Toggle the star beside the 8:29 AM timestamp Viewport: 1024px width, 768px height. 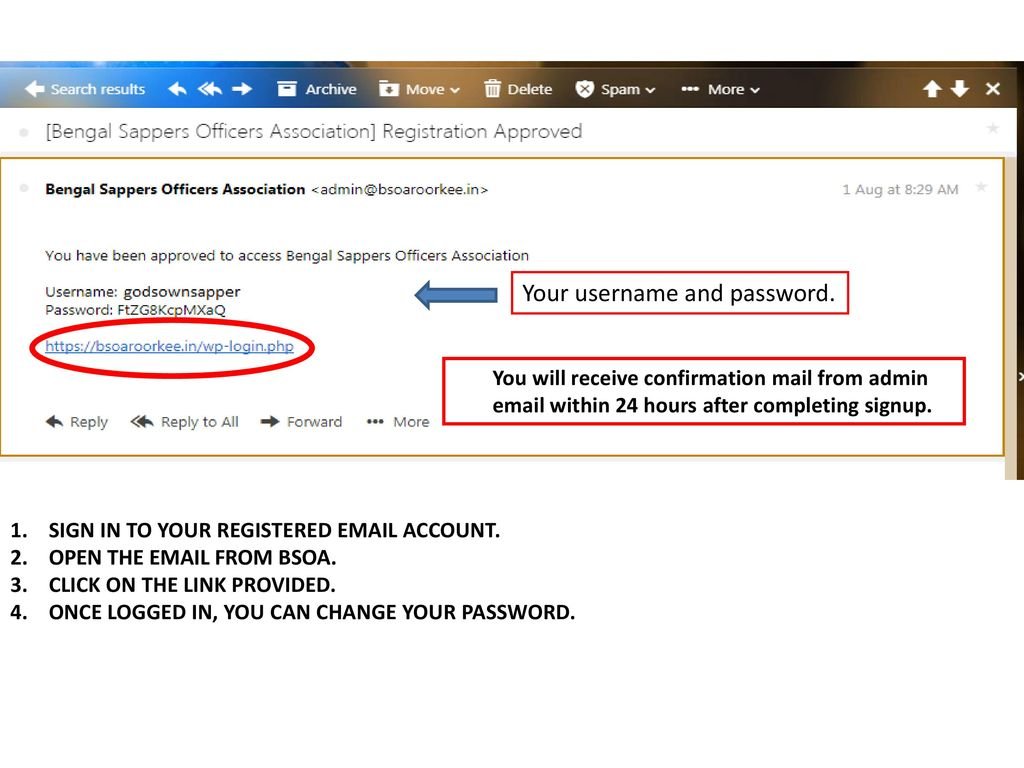tap(981, 187)
